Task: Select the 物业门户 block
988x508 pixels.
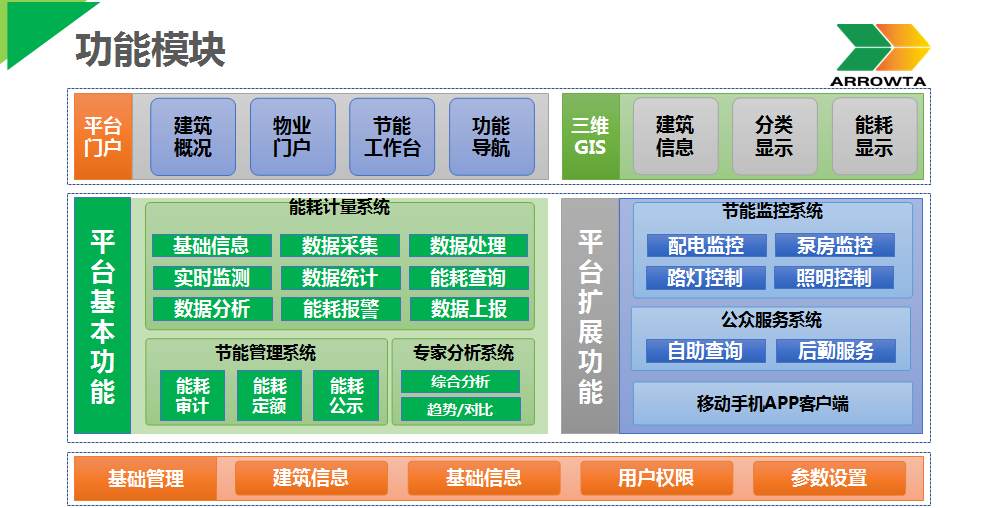Action: tap(292, 137)
